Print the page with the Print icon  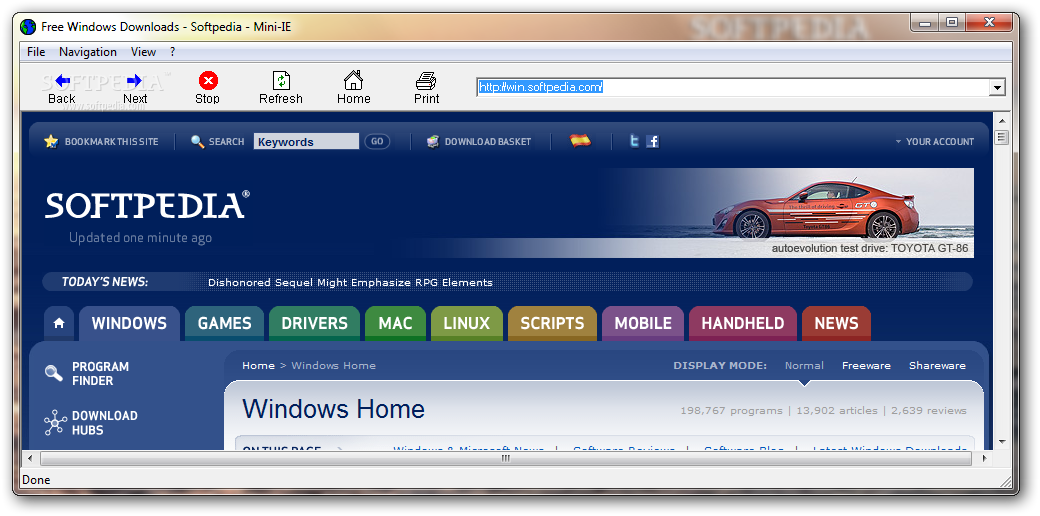point(426,81)
